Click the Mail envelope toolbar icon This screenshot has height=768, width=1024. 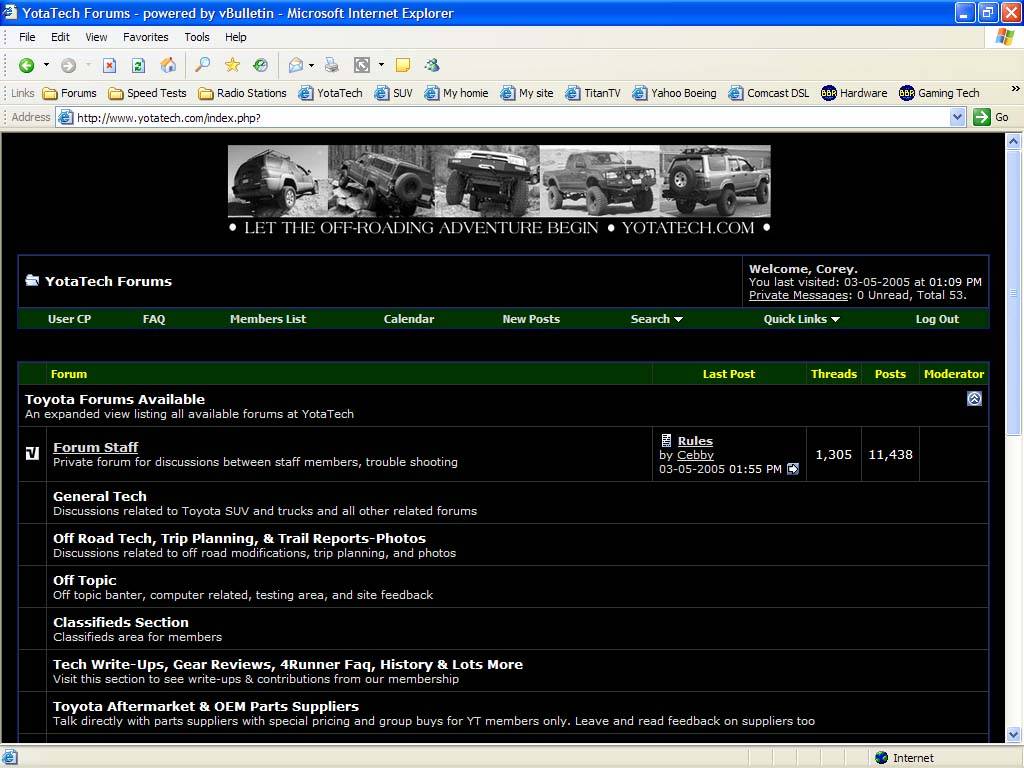tap(296, 65)
